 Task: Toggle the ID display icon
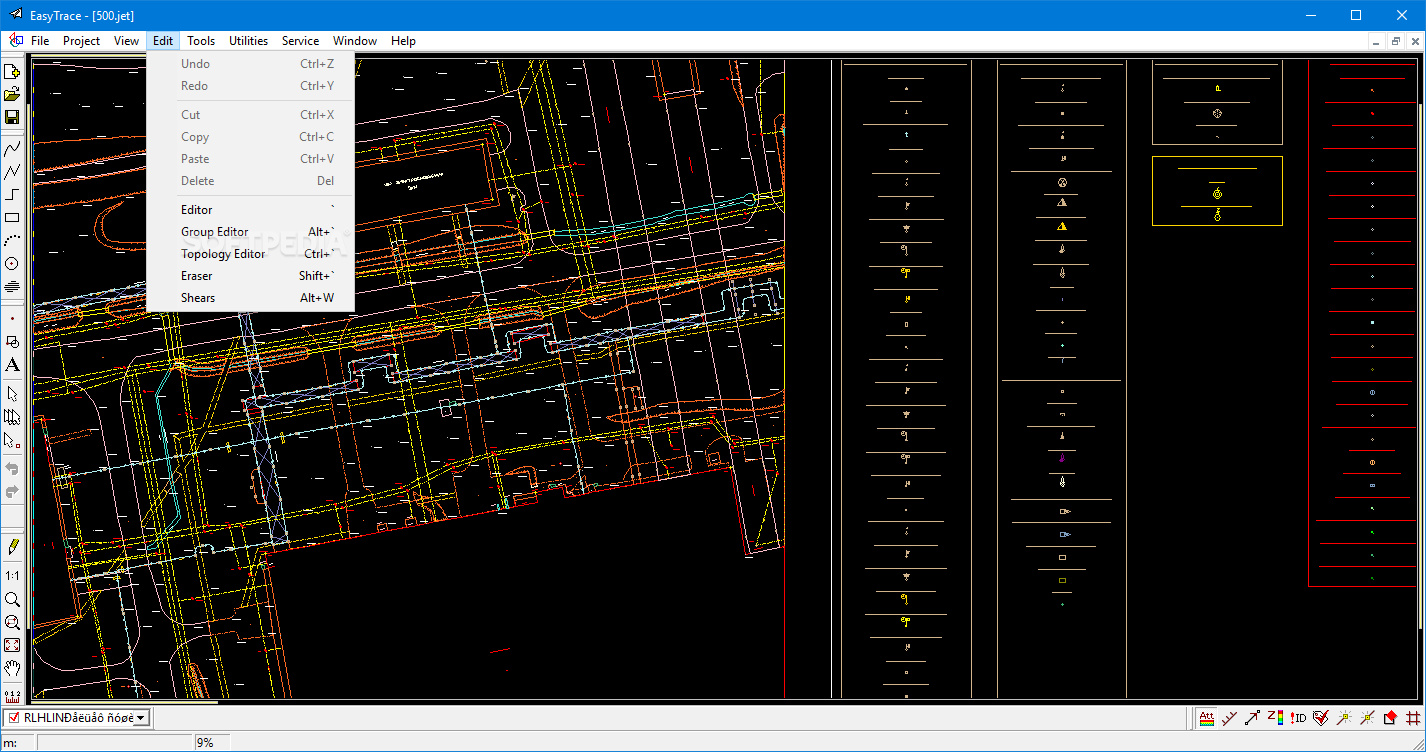coord(1298,717)
